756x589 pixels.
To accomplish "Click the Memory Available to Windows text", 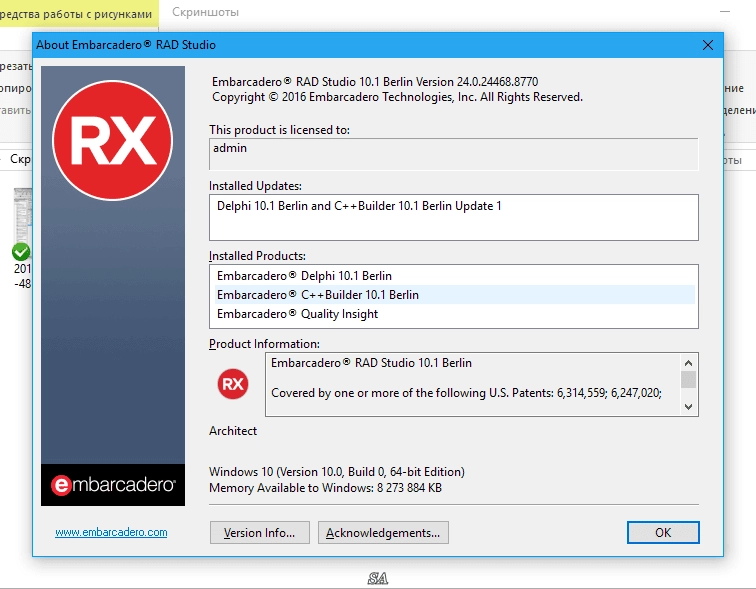I will tap(325, 488).
